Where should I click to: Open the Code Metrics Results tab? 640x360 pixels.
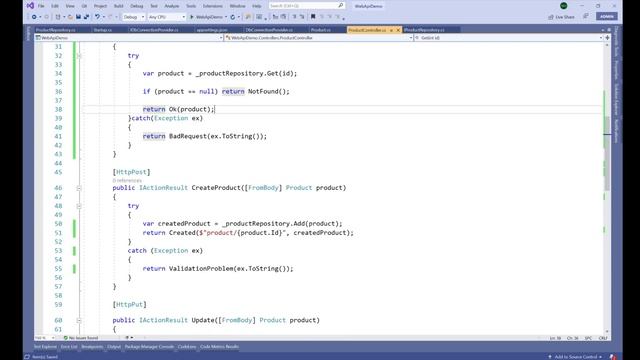tap(219, 347)
